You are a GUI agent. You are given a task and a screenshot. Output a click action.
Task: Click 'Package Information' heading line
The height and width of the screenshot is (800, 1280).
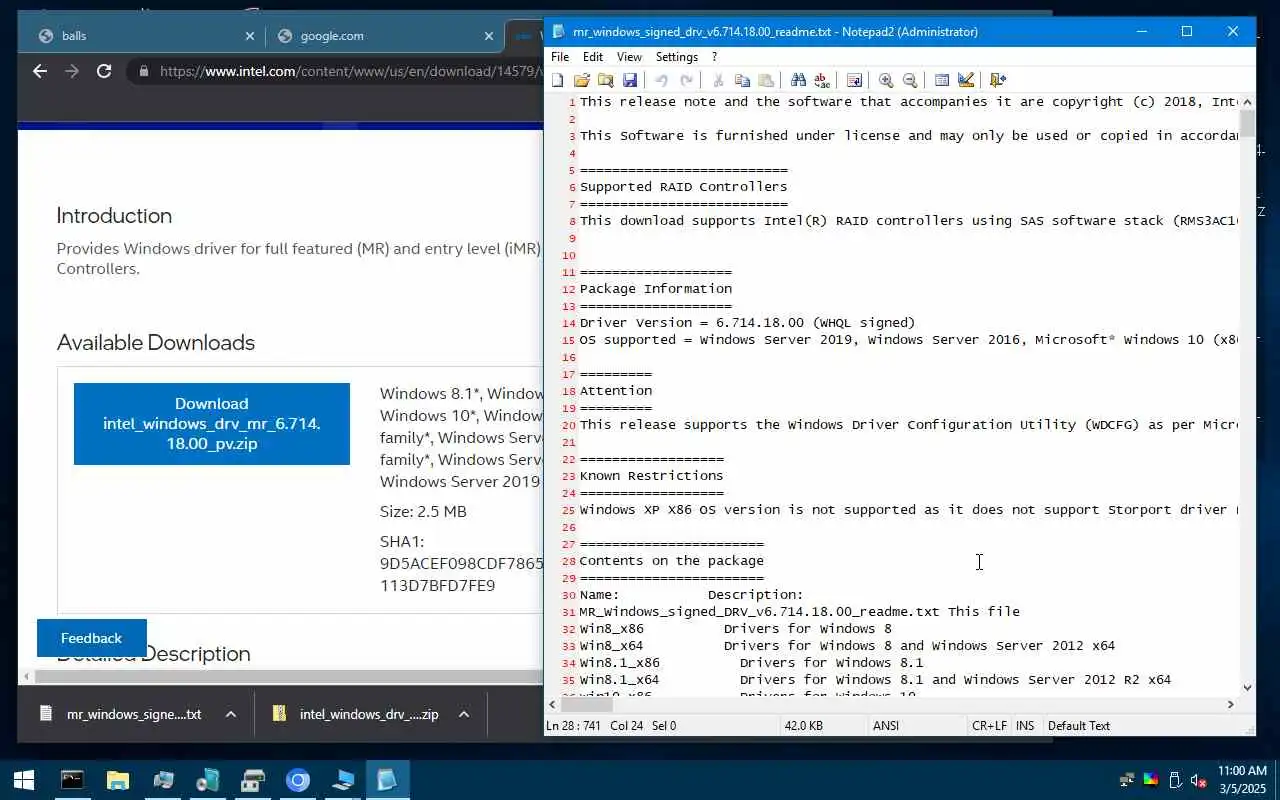pos(655,289)
